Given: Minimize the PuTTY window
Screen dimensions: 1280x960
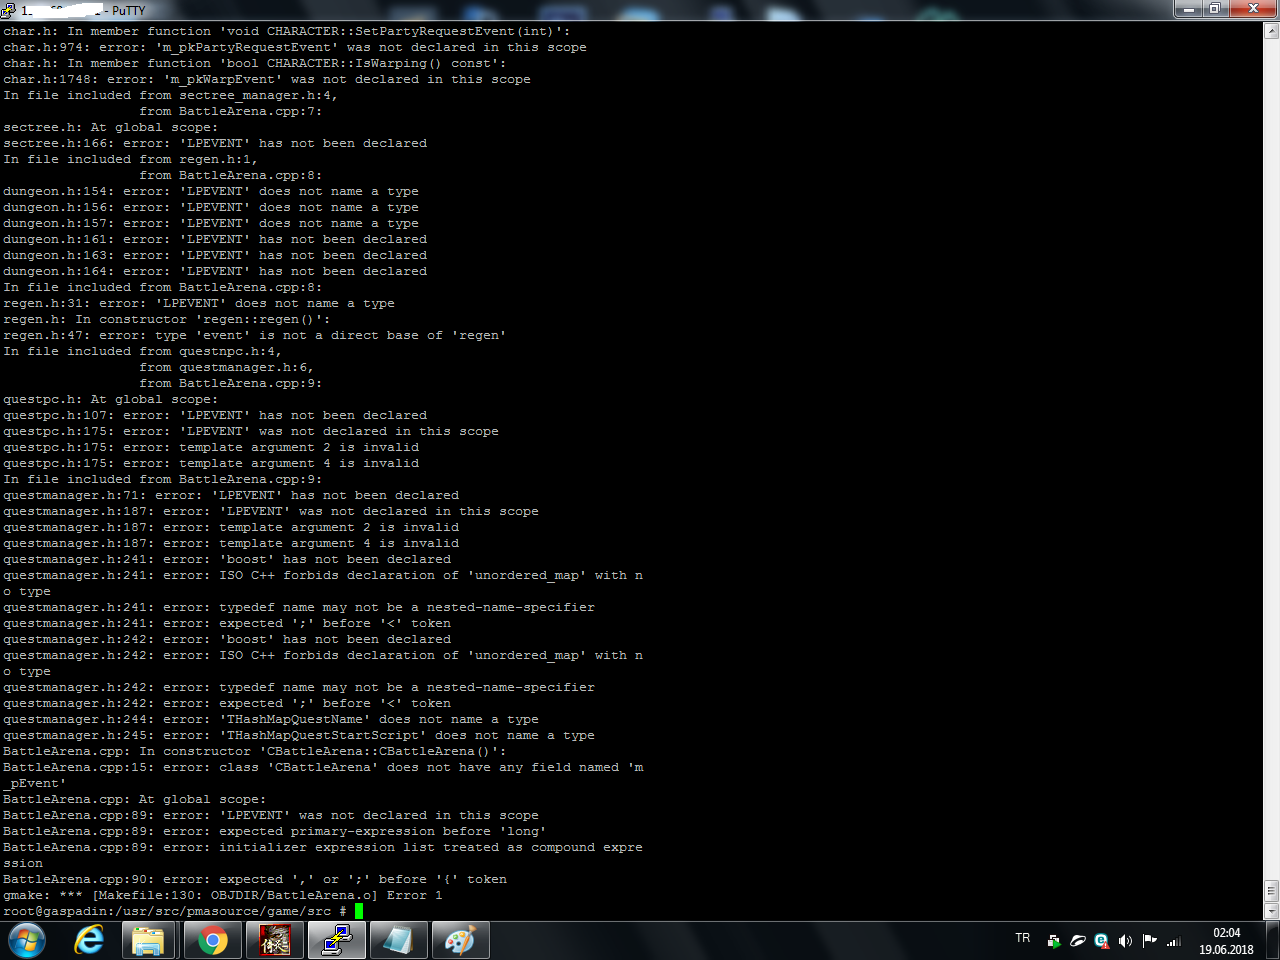Looking at the screenshot, I should pos(1189,9).
